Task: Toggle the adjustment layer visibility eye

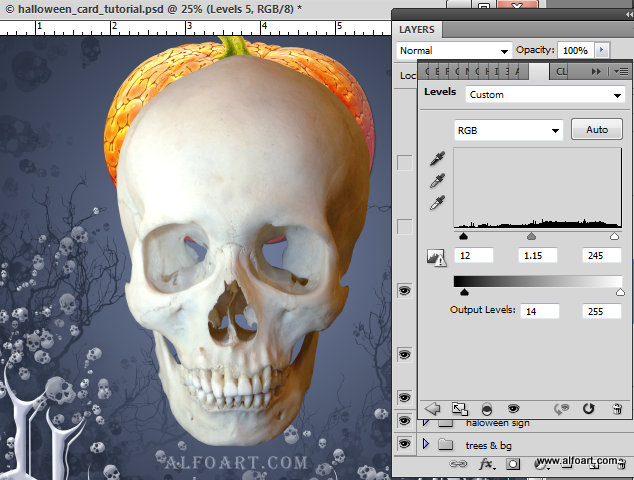Action: pyautogui.click(x=513, y=409)
